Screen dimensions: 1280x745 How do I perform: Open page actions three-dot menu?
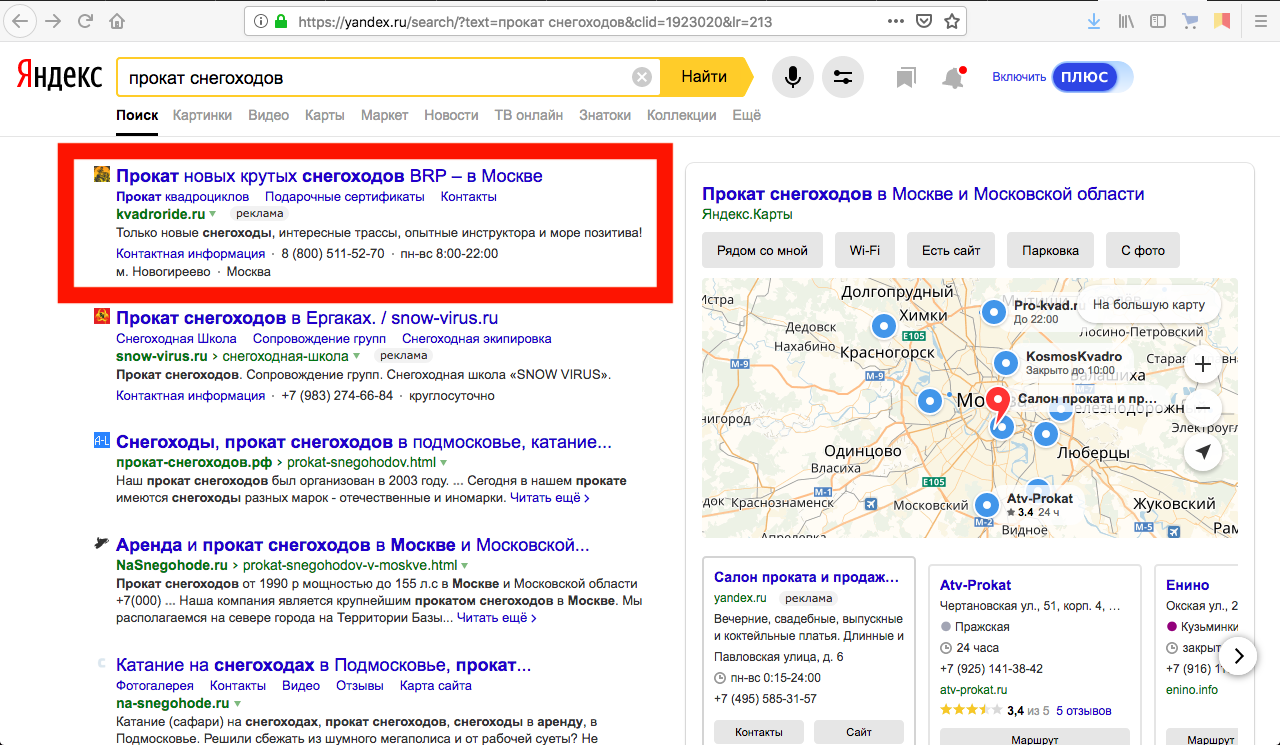click(x=897, y=20)
